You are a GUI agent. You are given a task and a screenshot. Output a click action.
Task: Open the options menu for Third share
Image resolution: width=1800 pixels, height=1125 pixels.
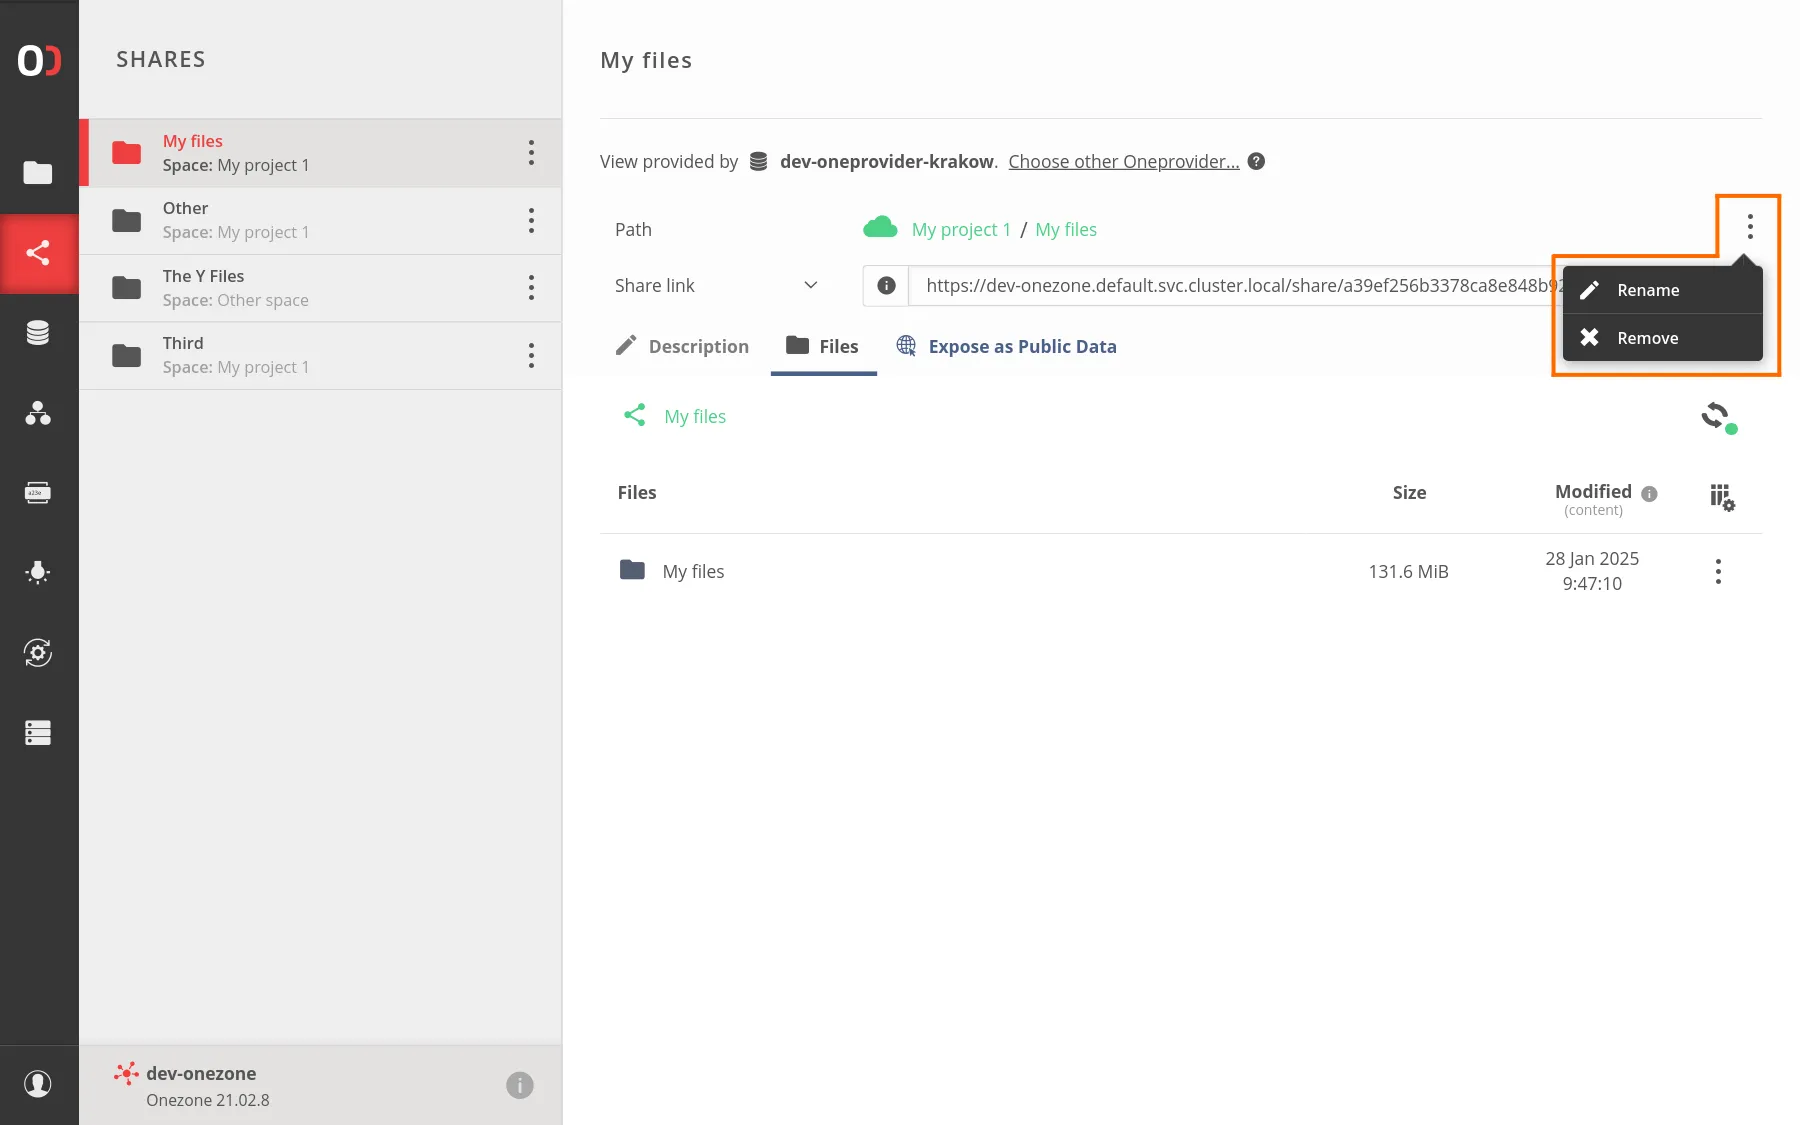tap(531, 355)
